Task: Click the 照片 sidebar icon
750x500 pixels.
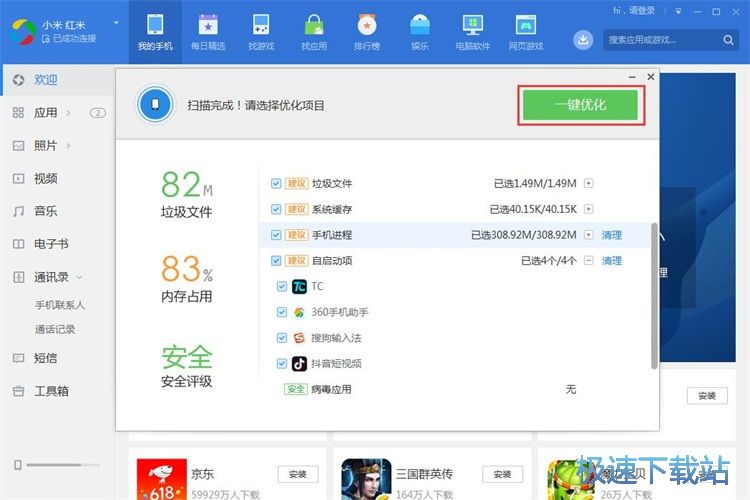Action: (x=18, y=146)
